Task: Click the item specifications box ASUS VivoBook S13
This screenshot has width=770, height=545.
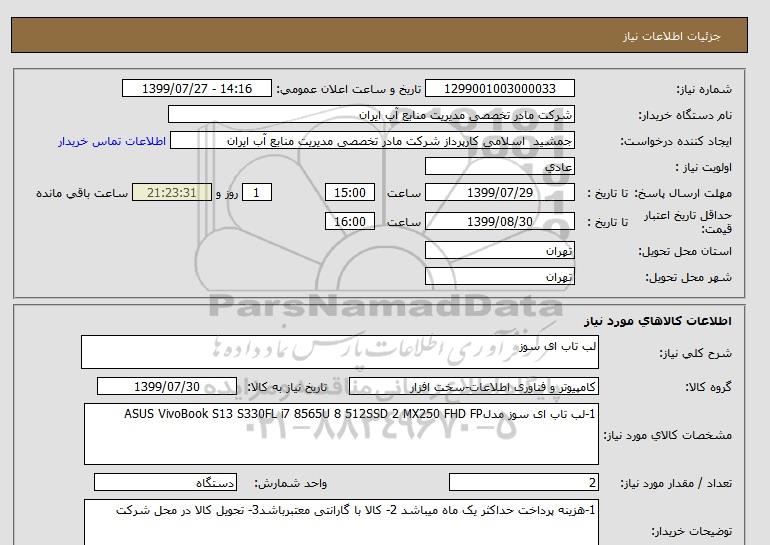Action: point(341,434)
